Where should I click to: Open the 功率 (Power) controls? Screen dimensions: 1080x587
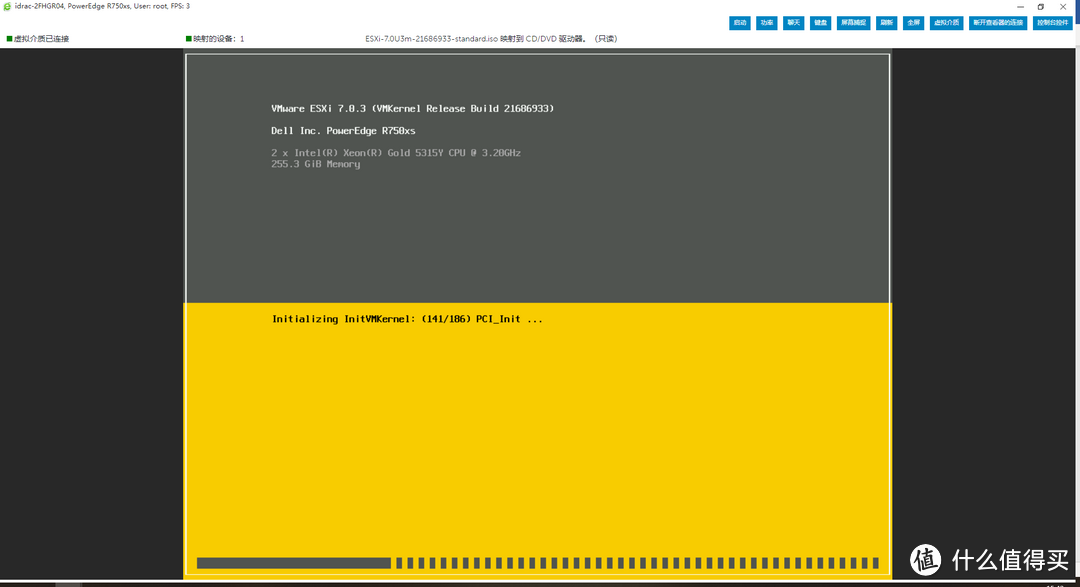767,22
